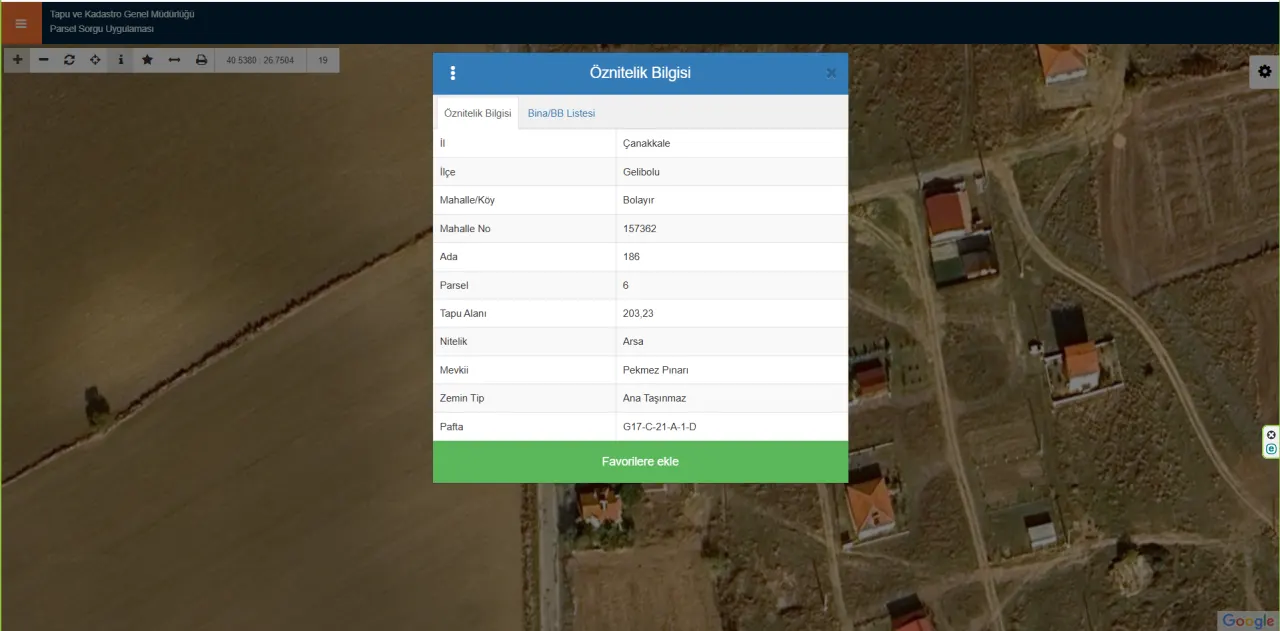Click the Mahalle/Köy row label
Image resolution: width=1280 pixels, height=631 pixels.
tap(467, 200)
